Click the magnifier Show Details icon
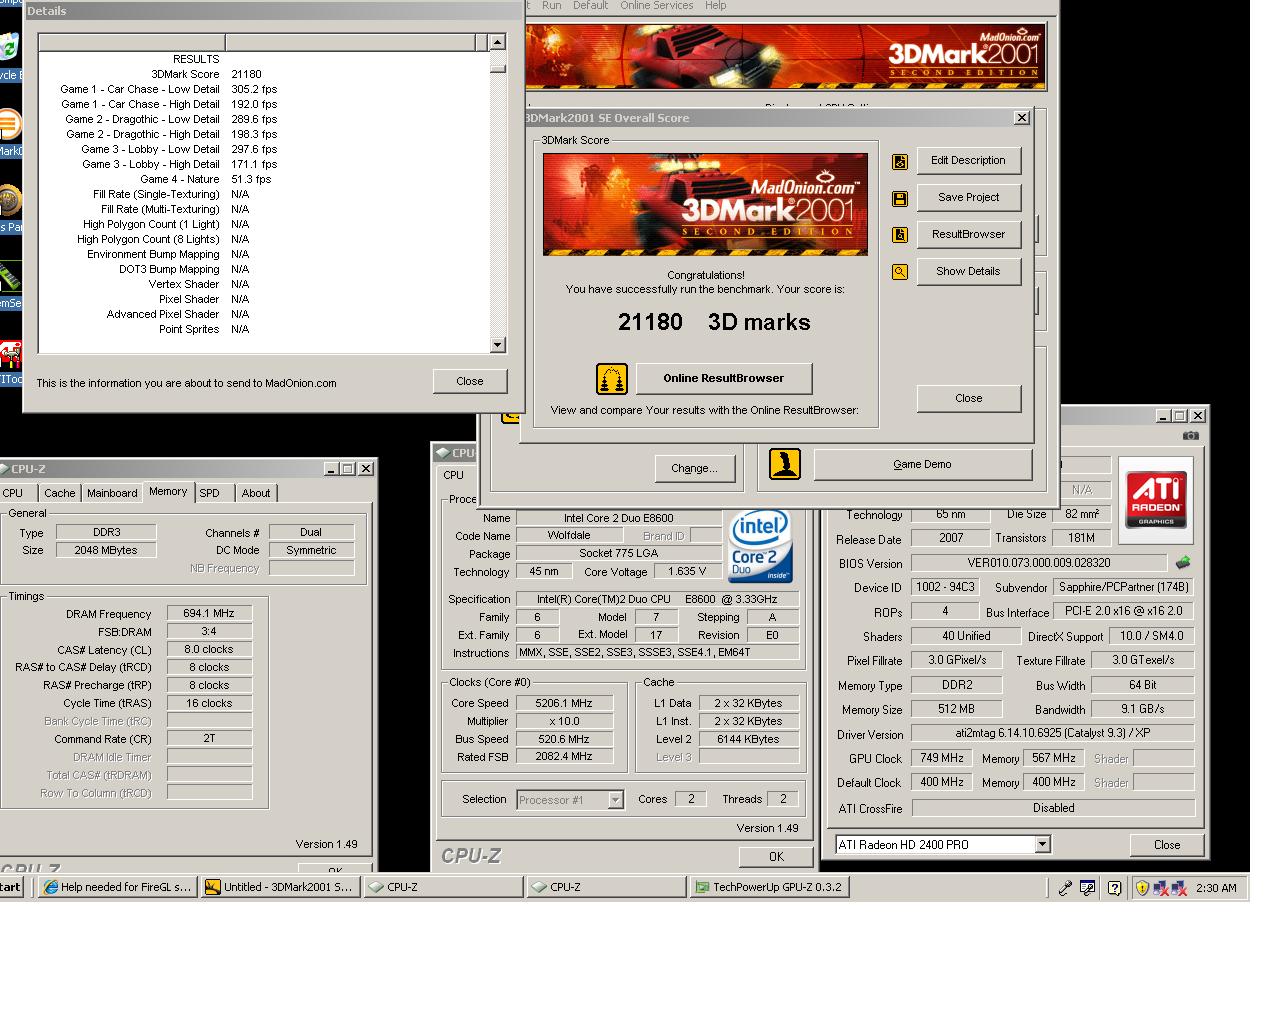Screen dimensions: 1280x1024 click(x=900, y=272)
